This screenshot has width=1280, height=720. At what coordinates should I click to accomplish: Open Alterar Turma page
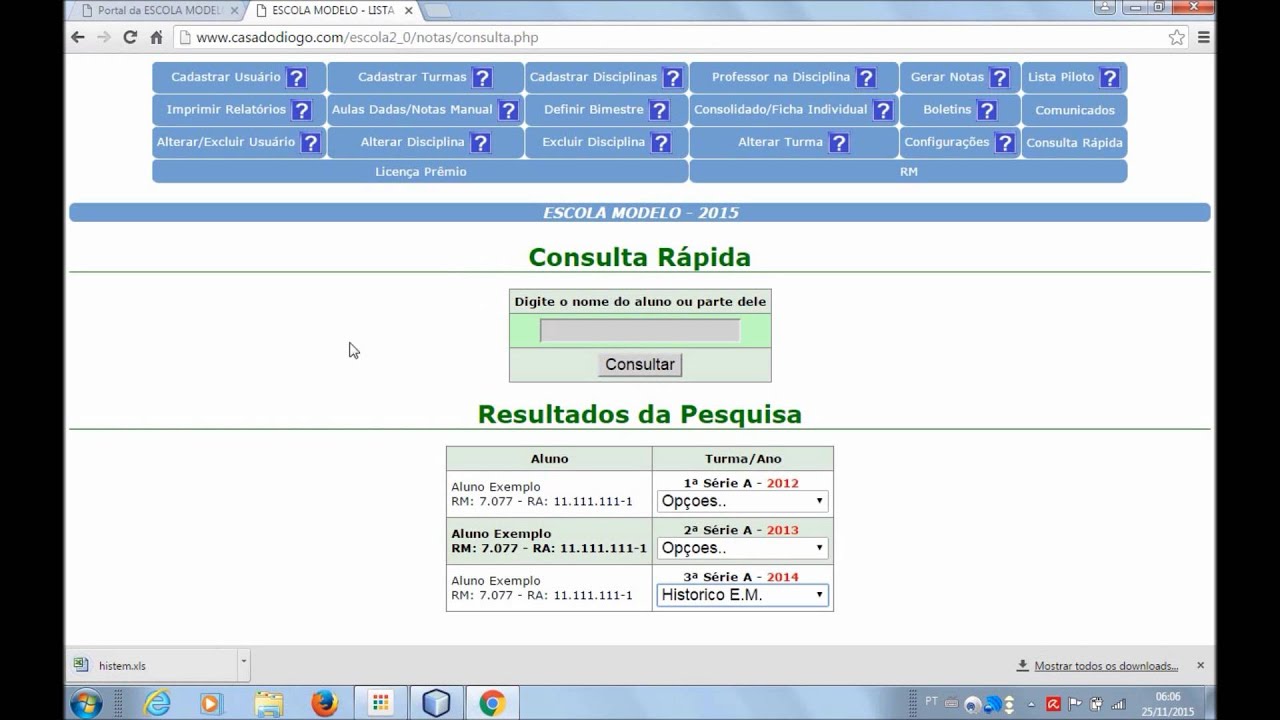point(780,142)
